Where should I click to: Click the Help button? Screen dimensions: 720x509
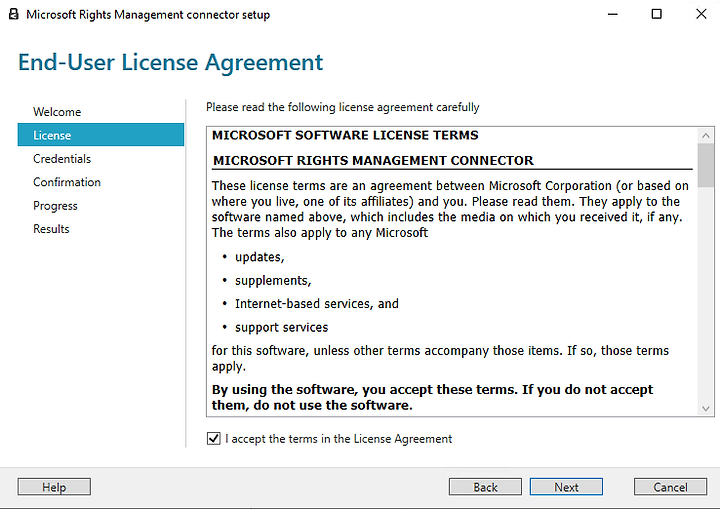[x=54, y=487]
